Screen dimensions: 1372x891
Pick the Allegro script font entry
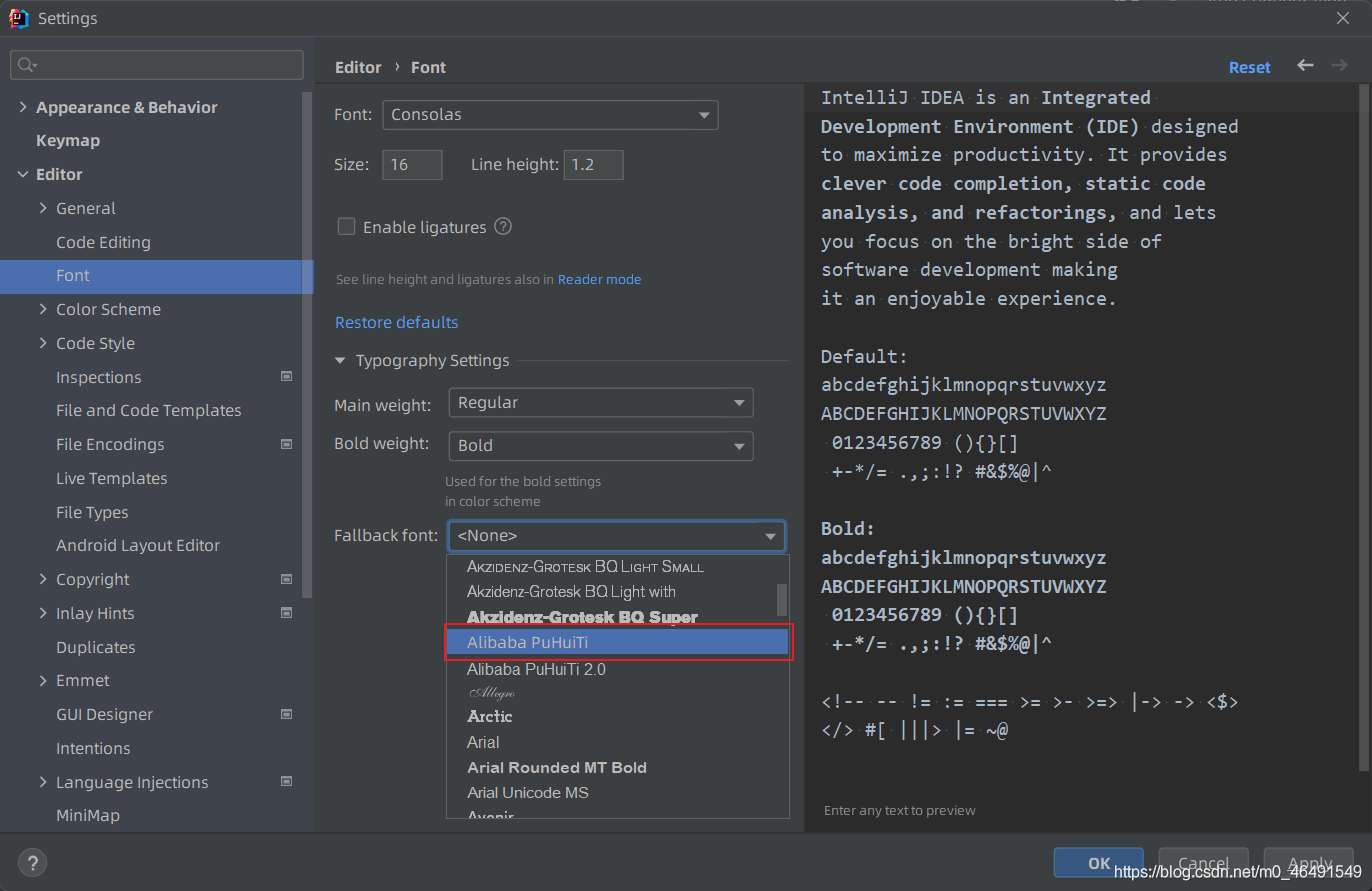[x=618, y=692]
